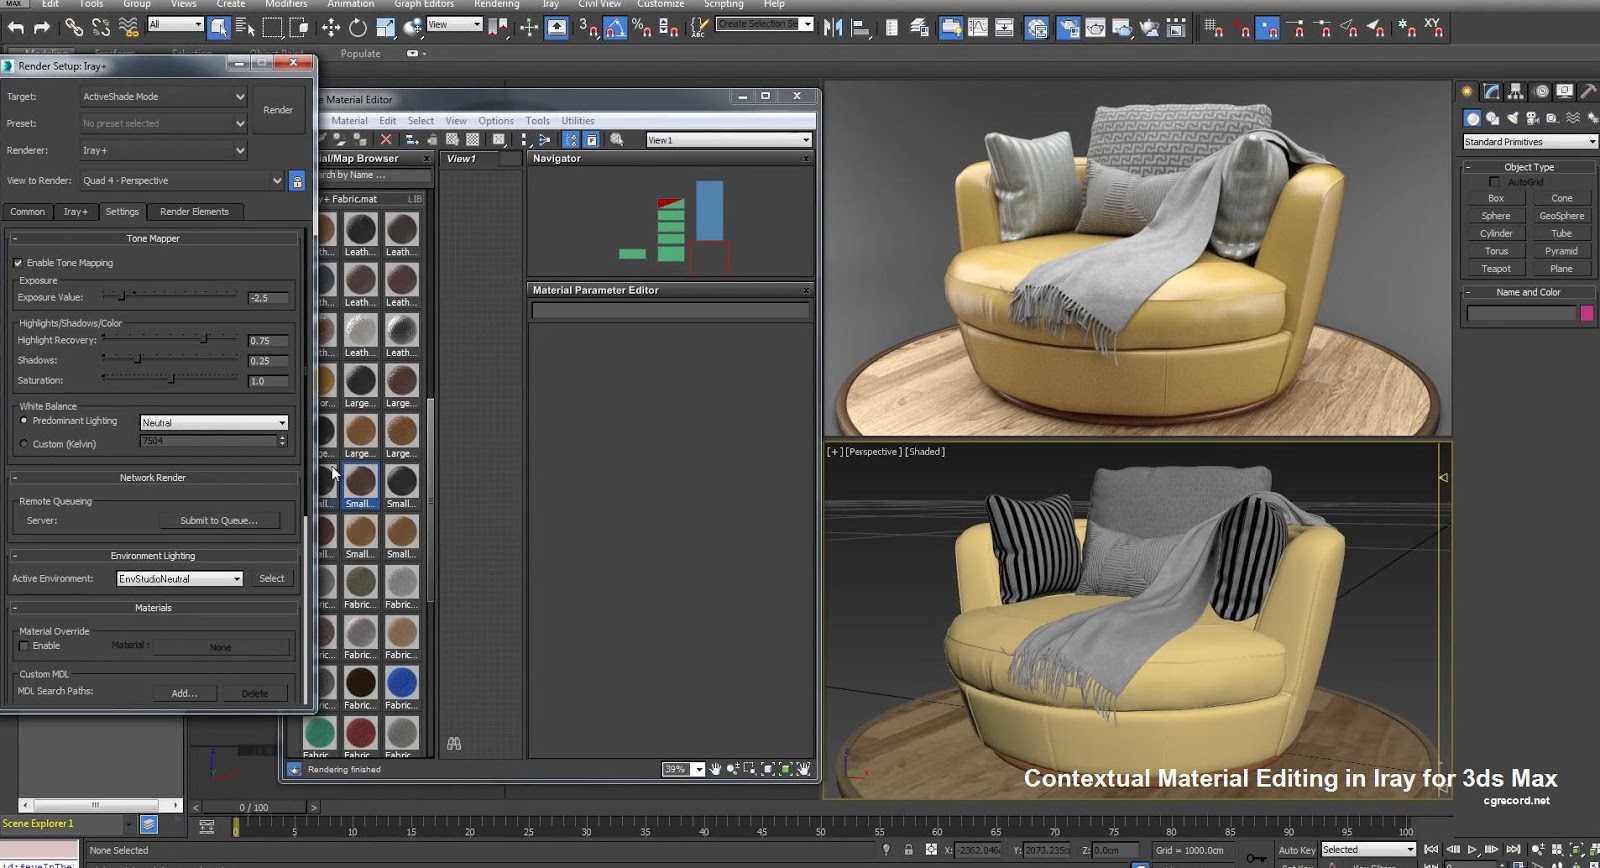Expand the Active Environment EnvStudioNeutral dropdown
The height and width of the screenshot is (868, 1600).
click(x=180, y=579)
